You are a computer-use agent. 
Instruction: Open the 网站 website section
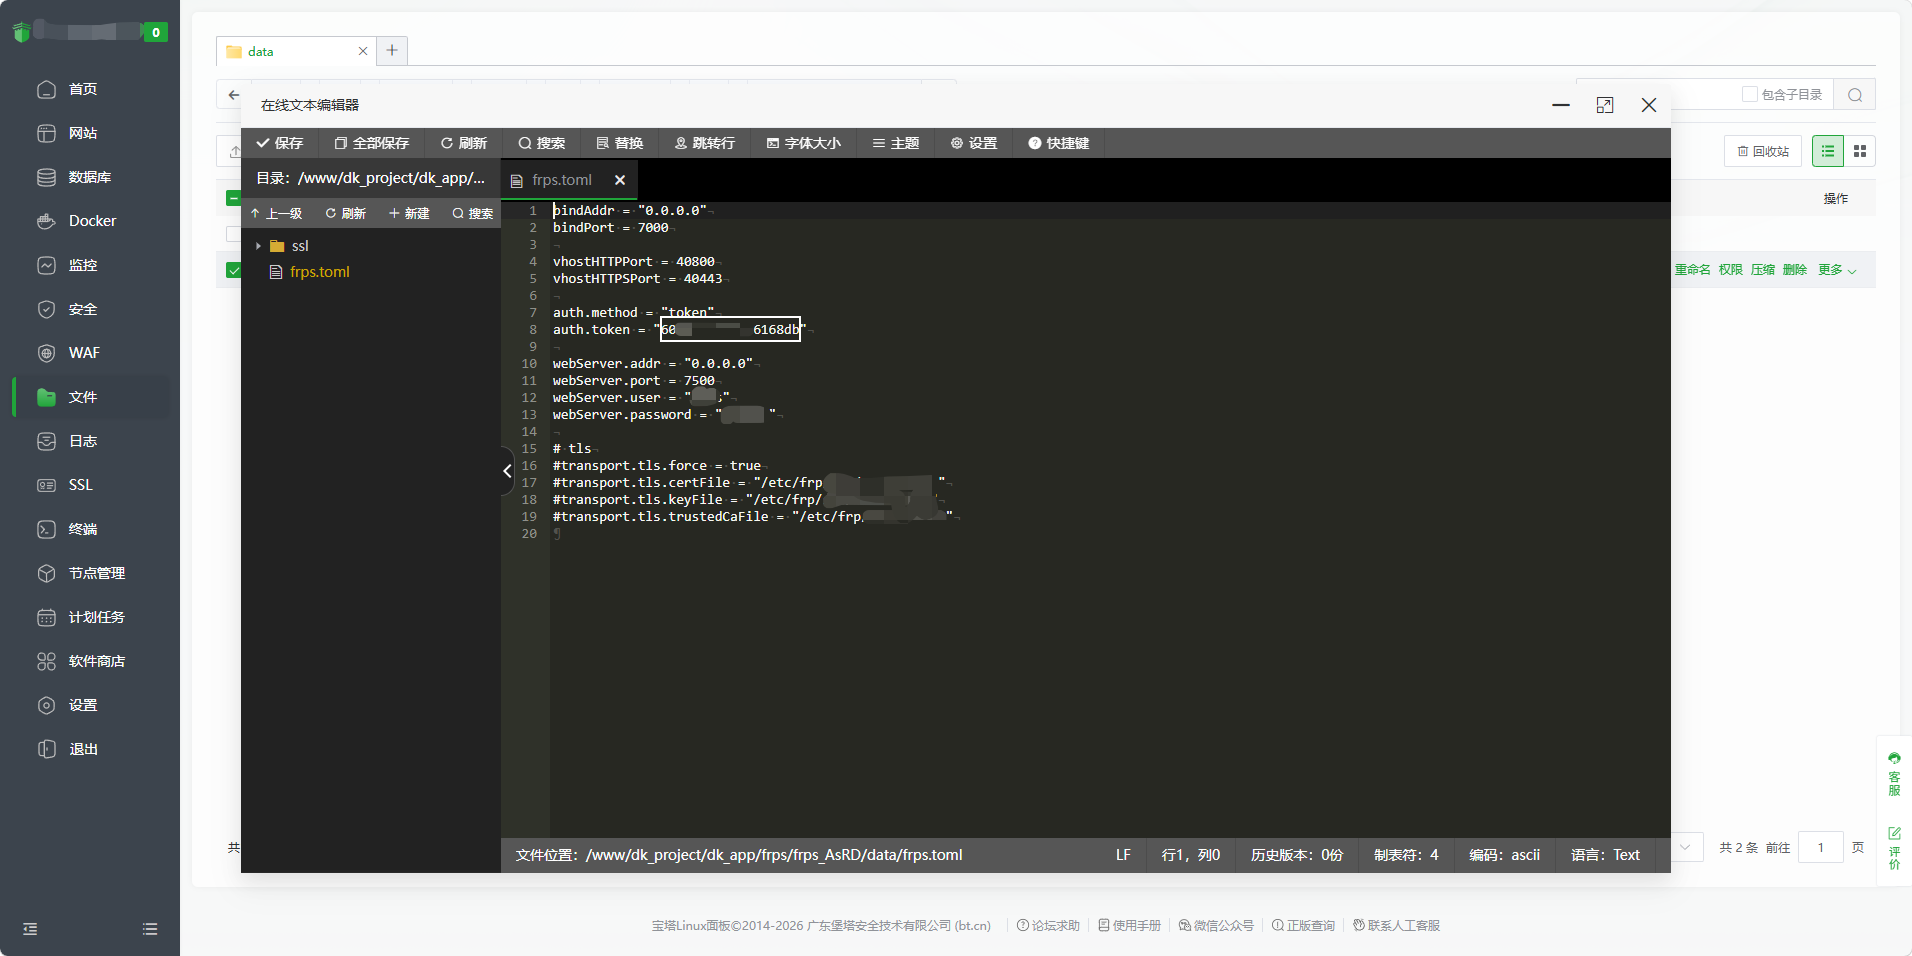tap(83, 133)
